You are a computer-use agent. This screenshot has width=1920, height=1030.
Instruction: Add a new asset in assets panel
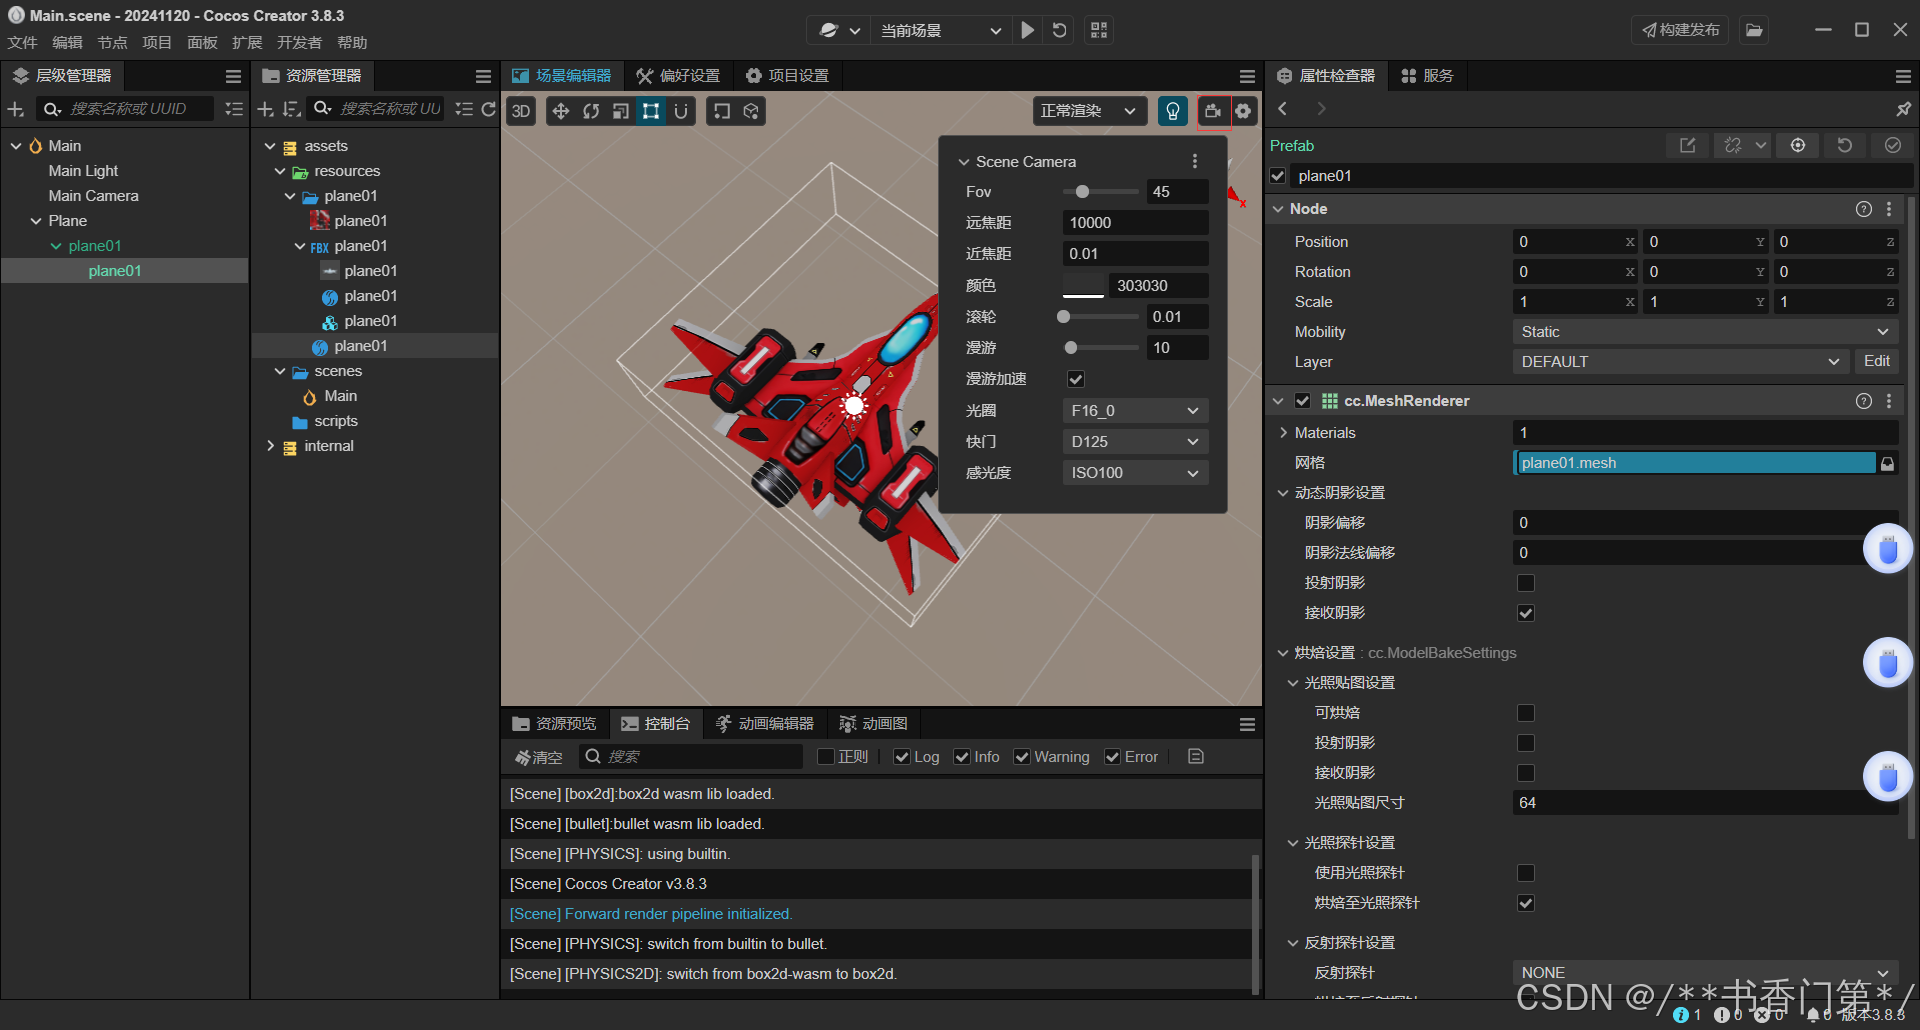tap(265, 109)
